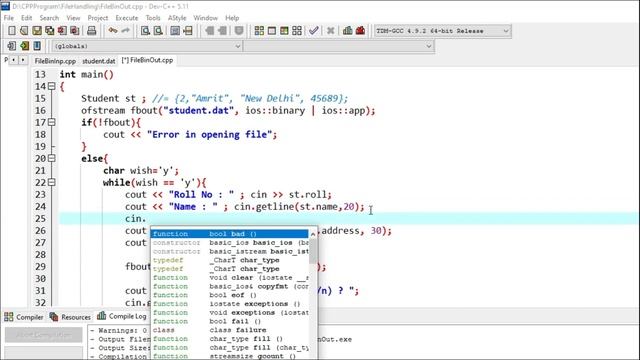Click the Open file toolbar icon
Viewport: 640px width, 360px height.
pyautogui.click(x=24, y=31)
